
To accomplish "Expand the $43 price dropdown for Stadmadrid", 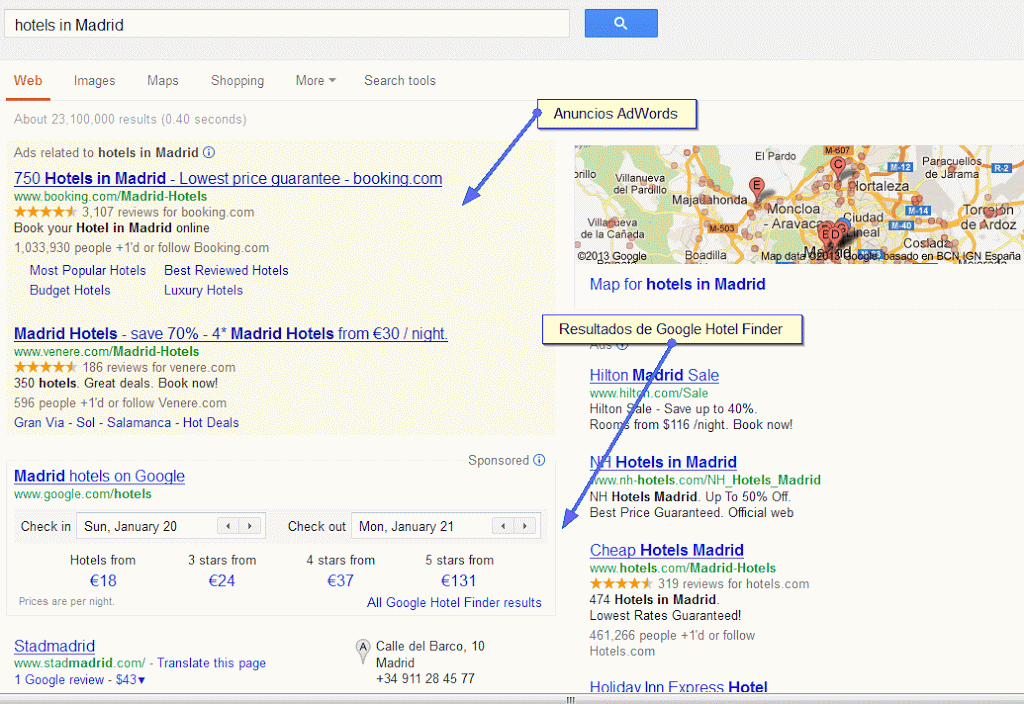I will pyautogui.click(x=130, y=679).
